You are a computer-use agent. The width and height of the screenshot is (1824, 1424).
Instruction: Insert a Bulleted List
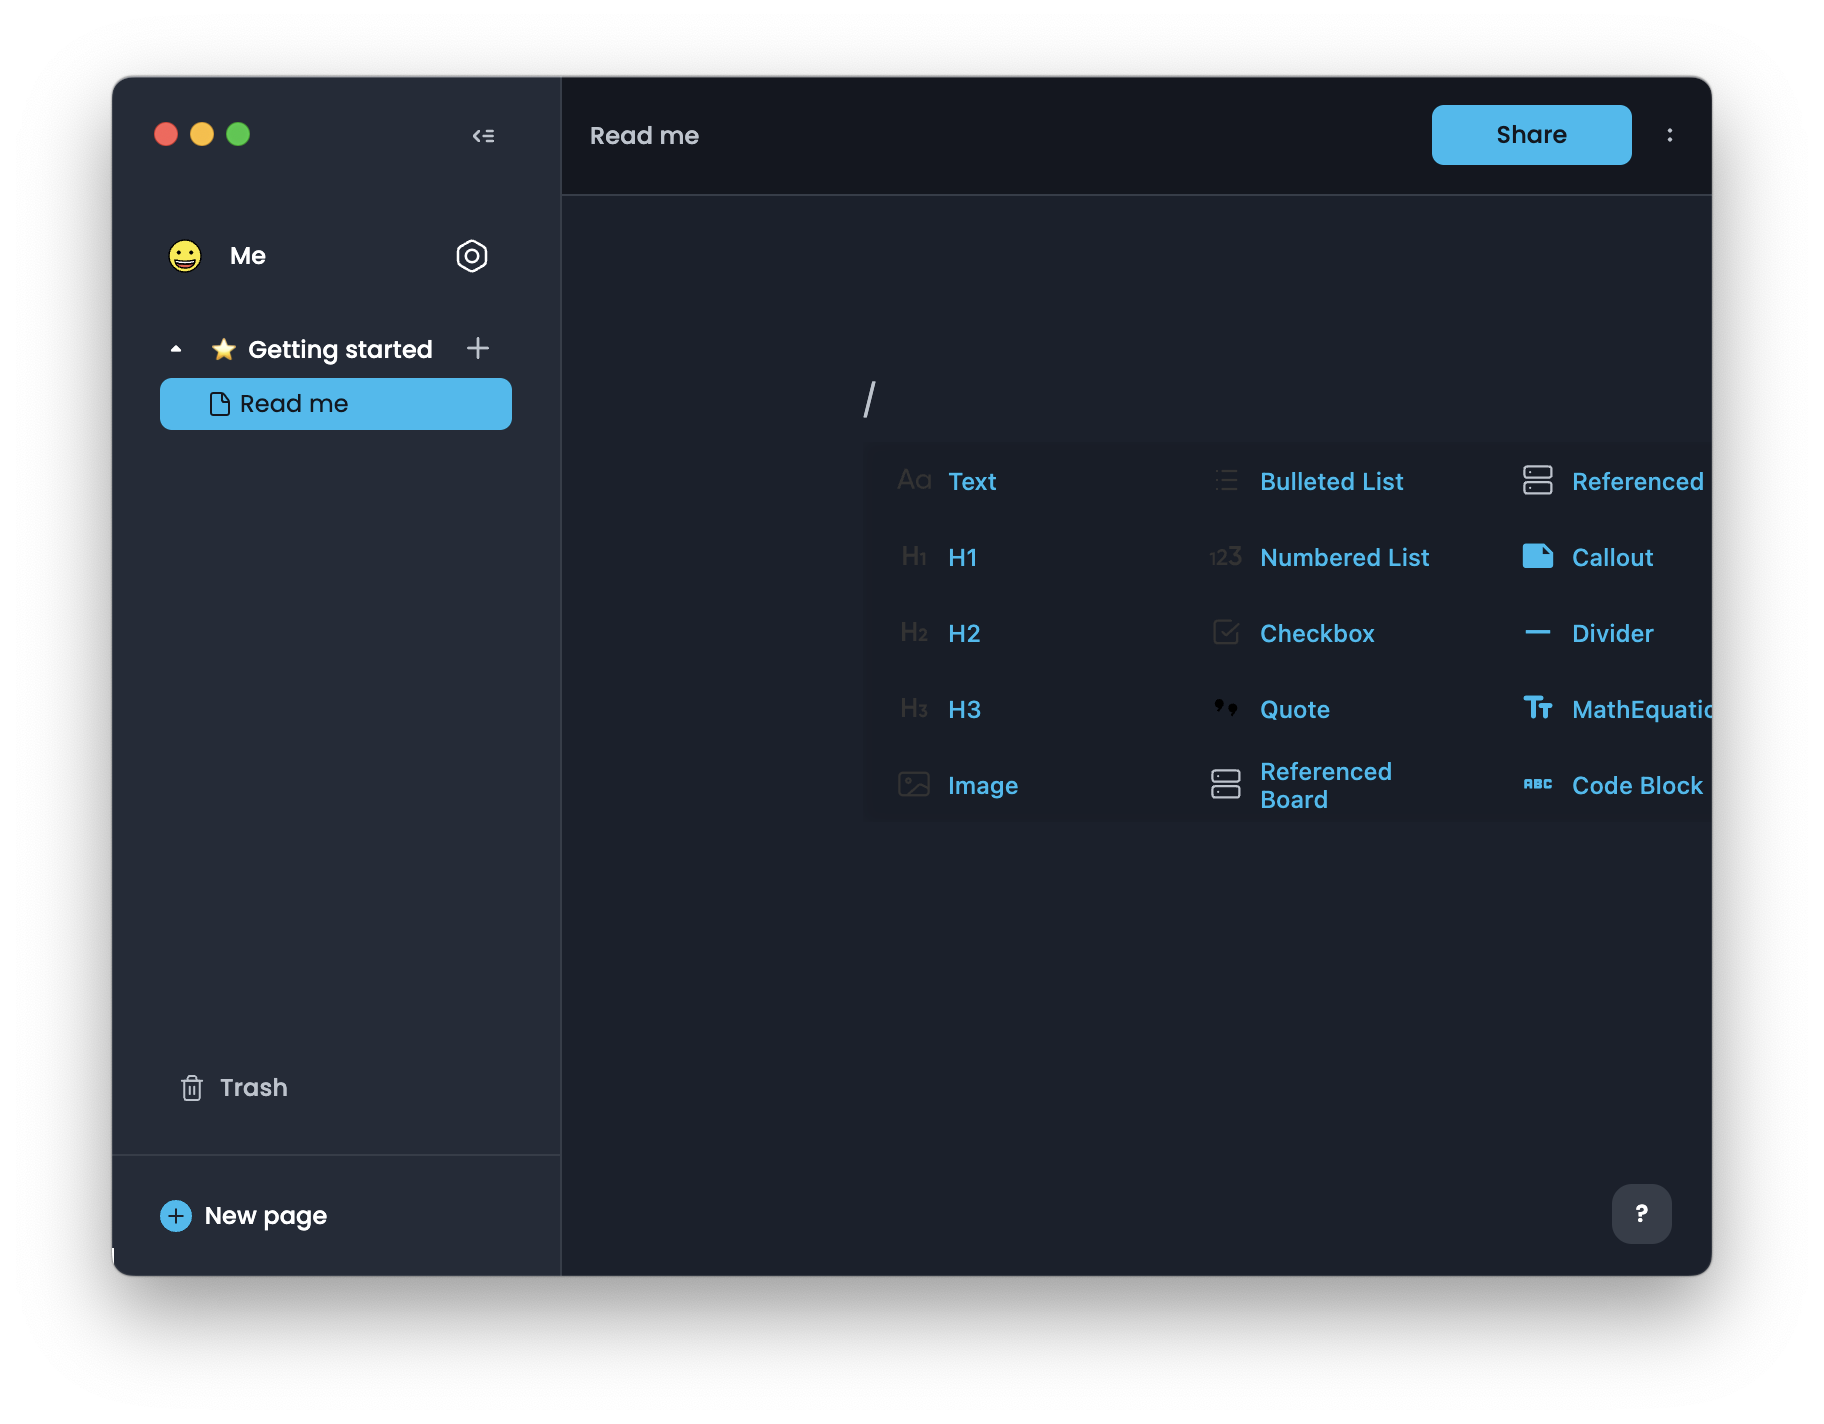point(1331,481)
